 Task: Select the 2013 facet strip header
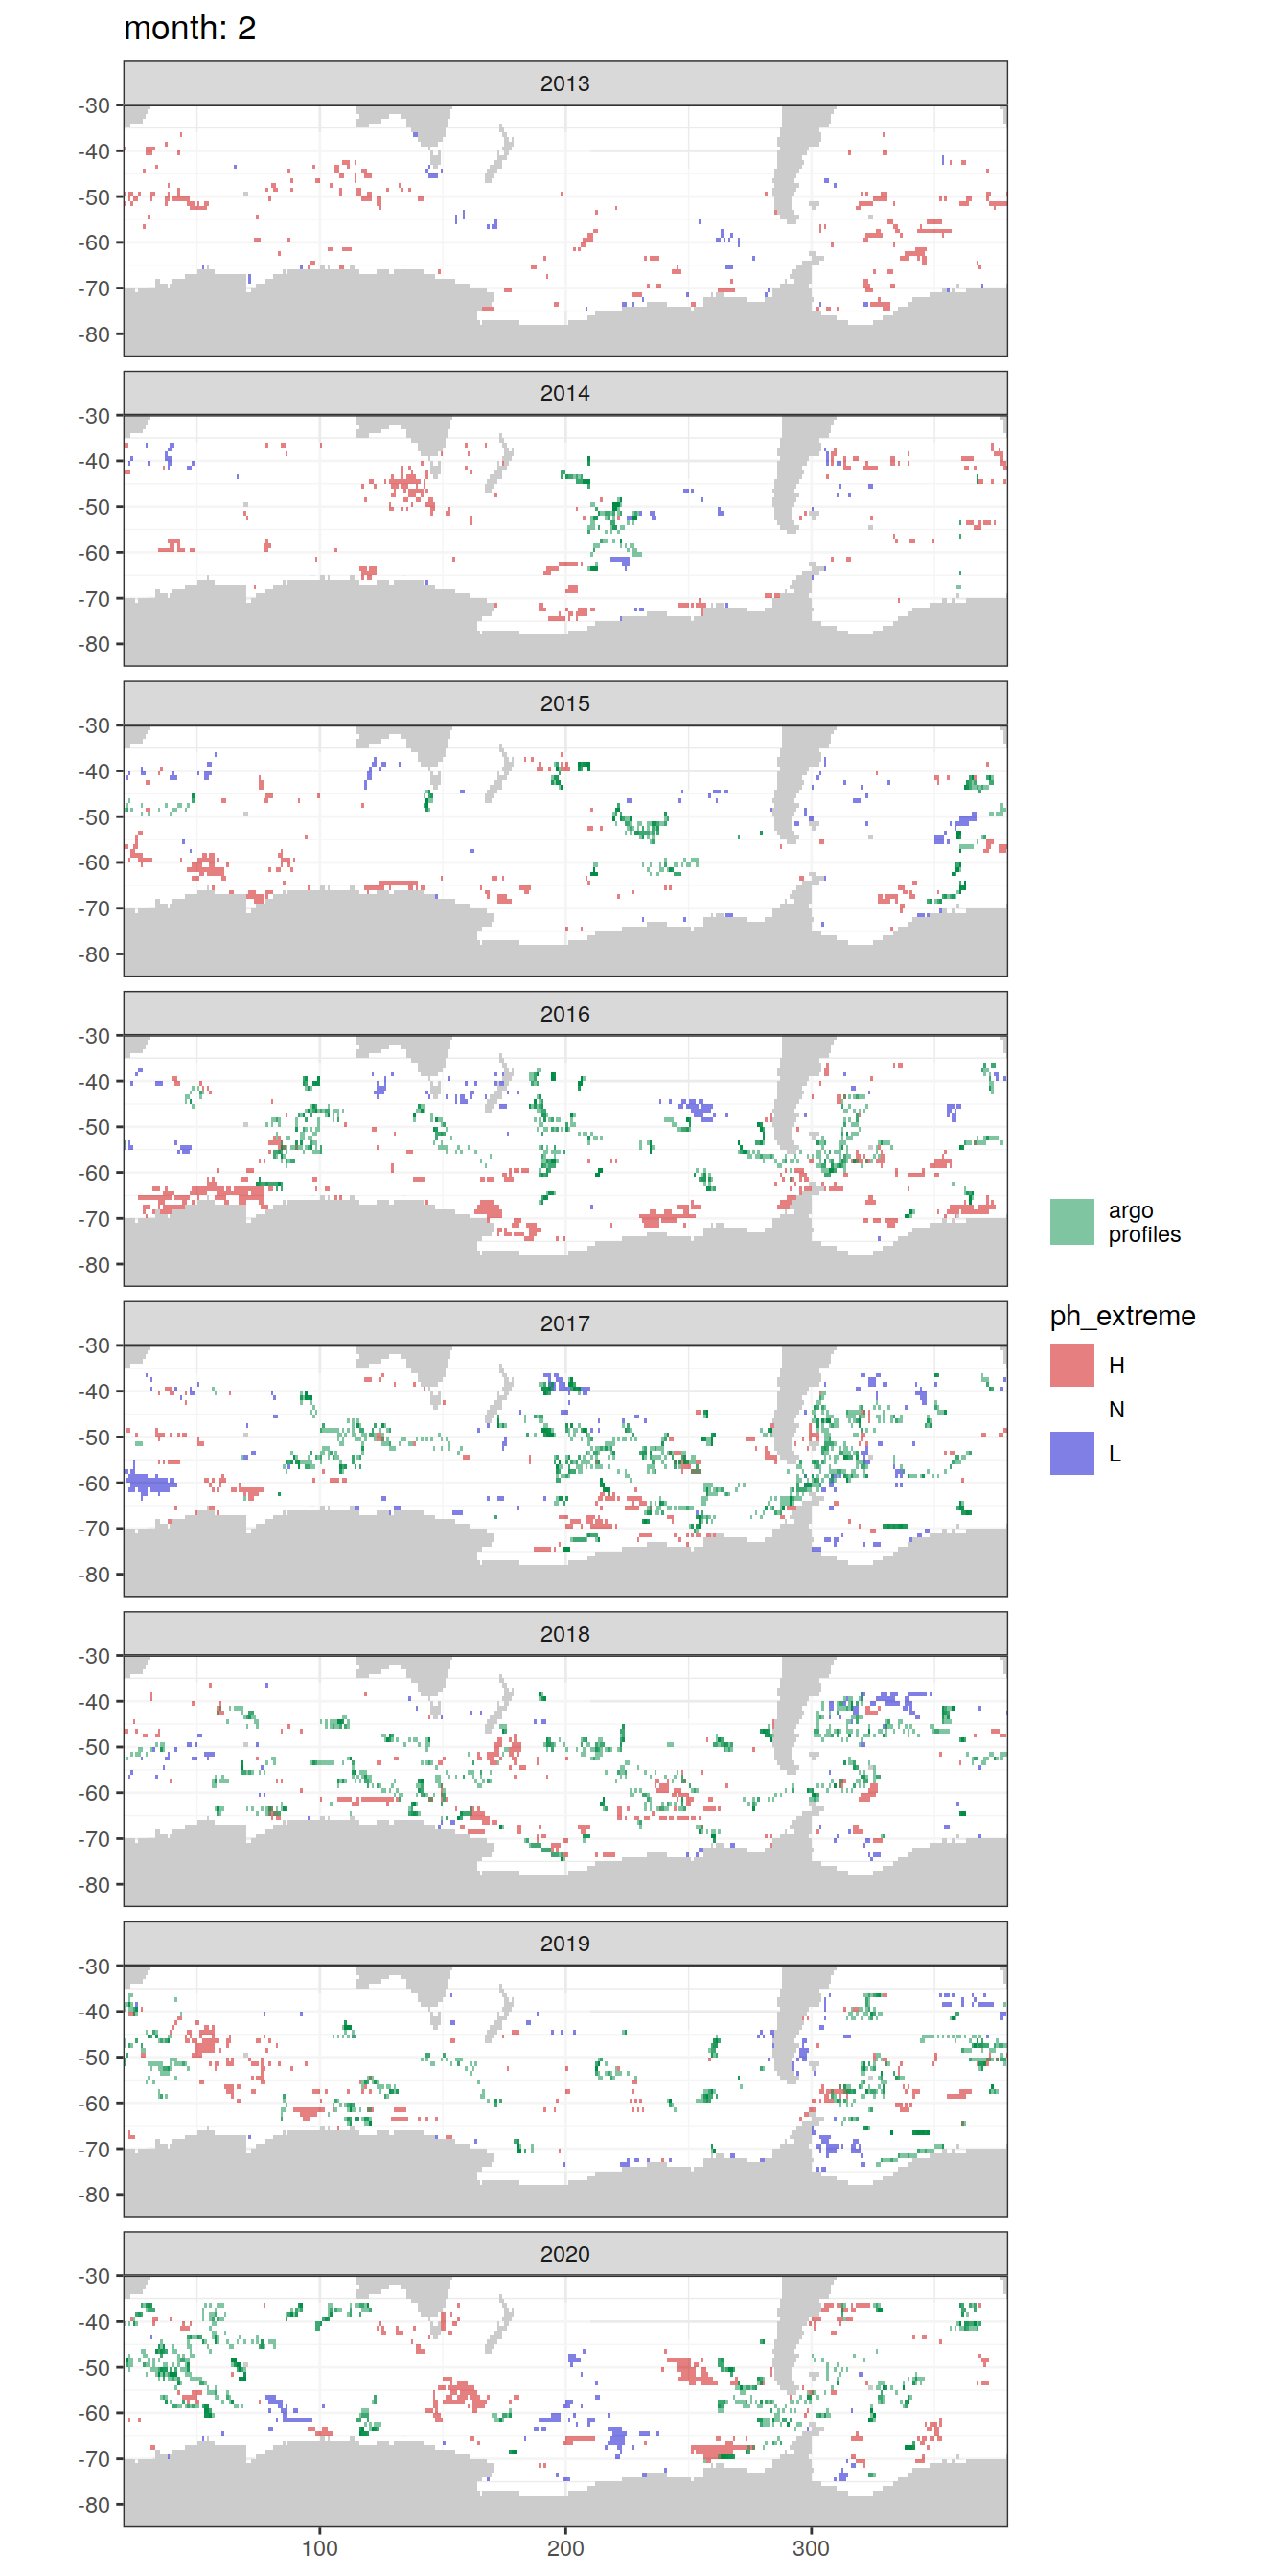pos(565,83)
